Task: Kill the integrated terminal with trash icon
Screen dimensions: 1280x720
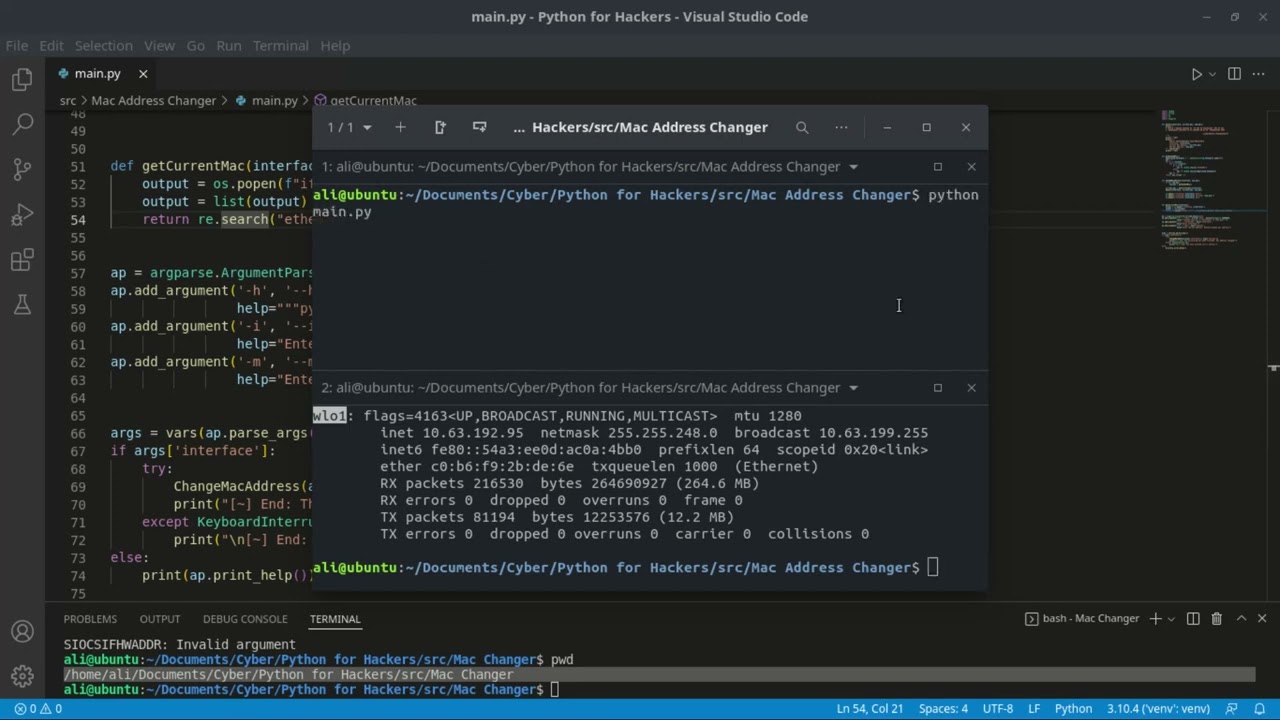Action: [1217, 619]
